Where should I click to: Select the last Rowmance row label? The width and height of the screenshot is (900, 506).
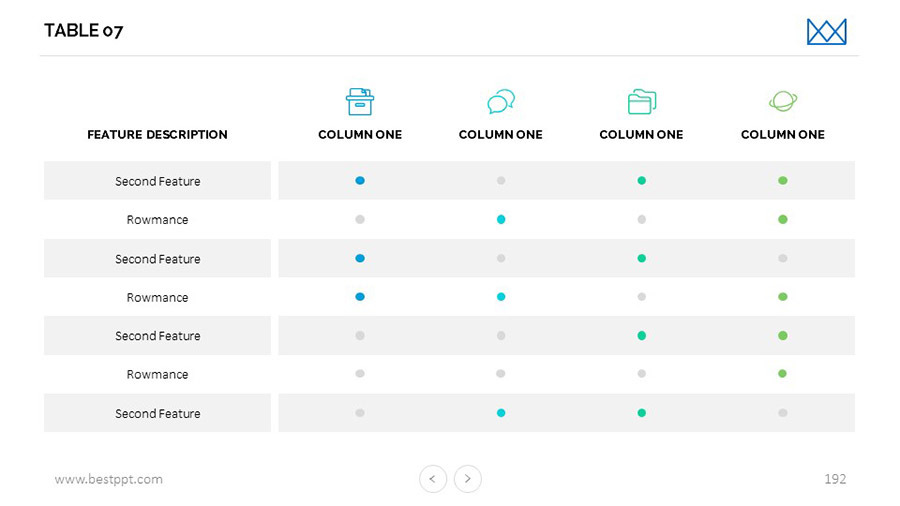157,374
